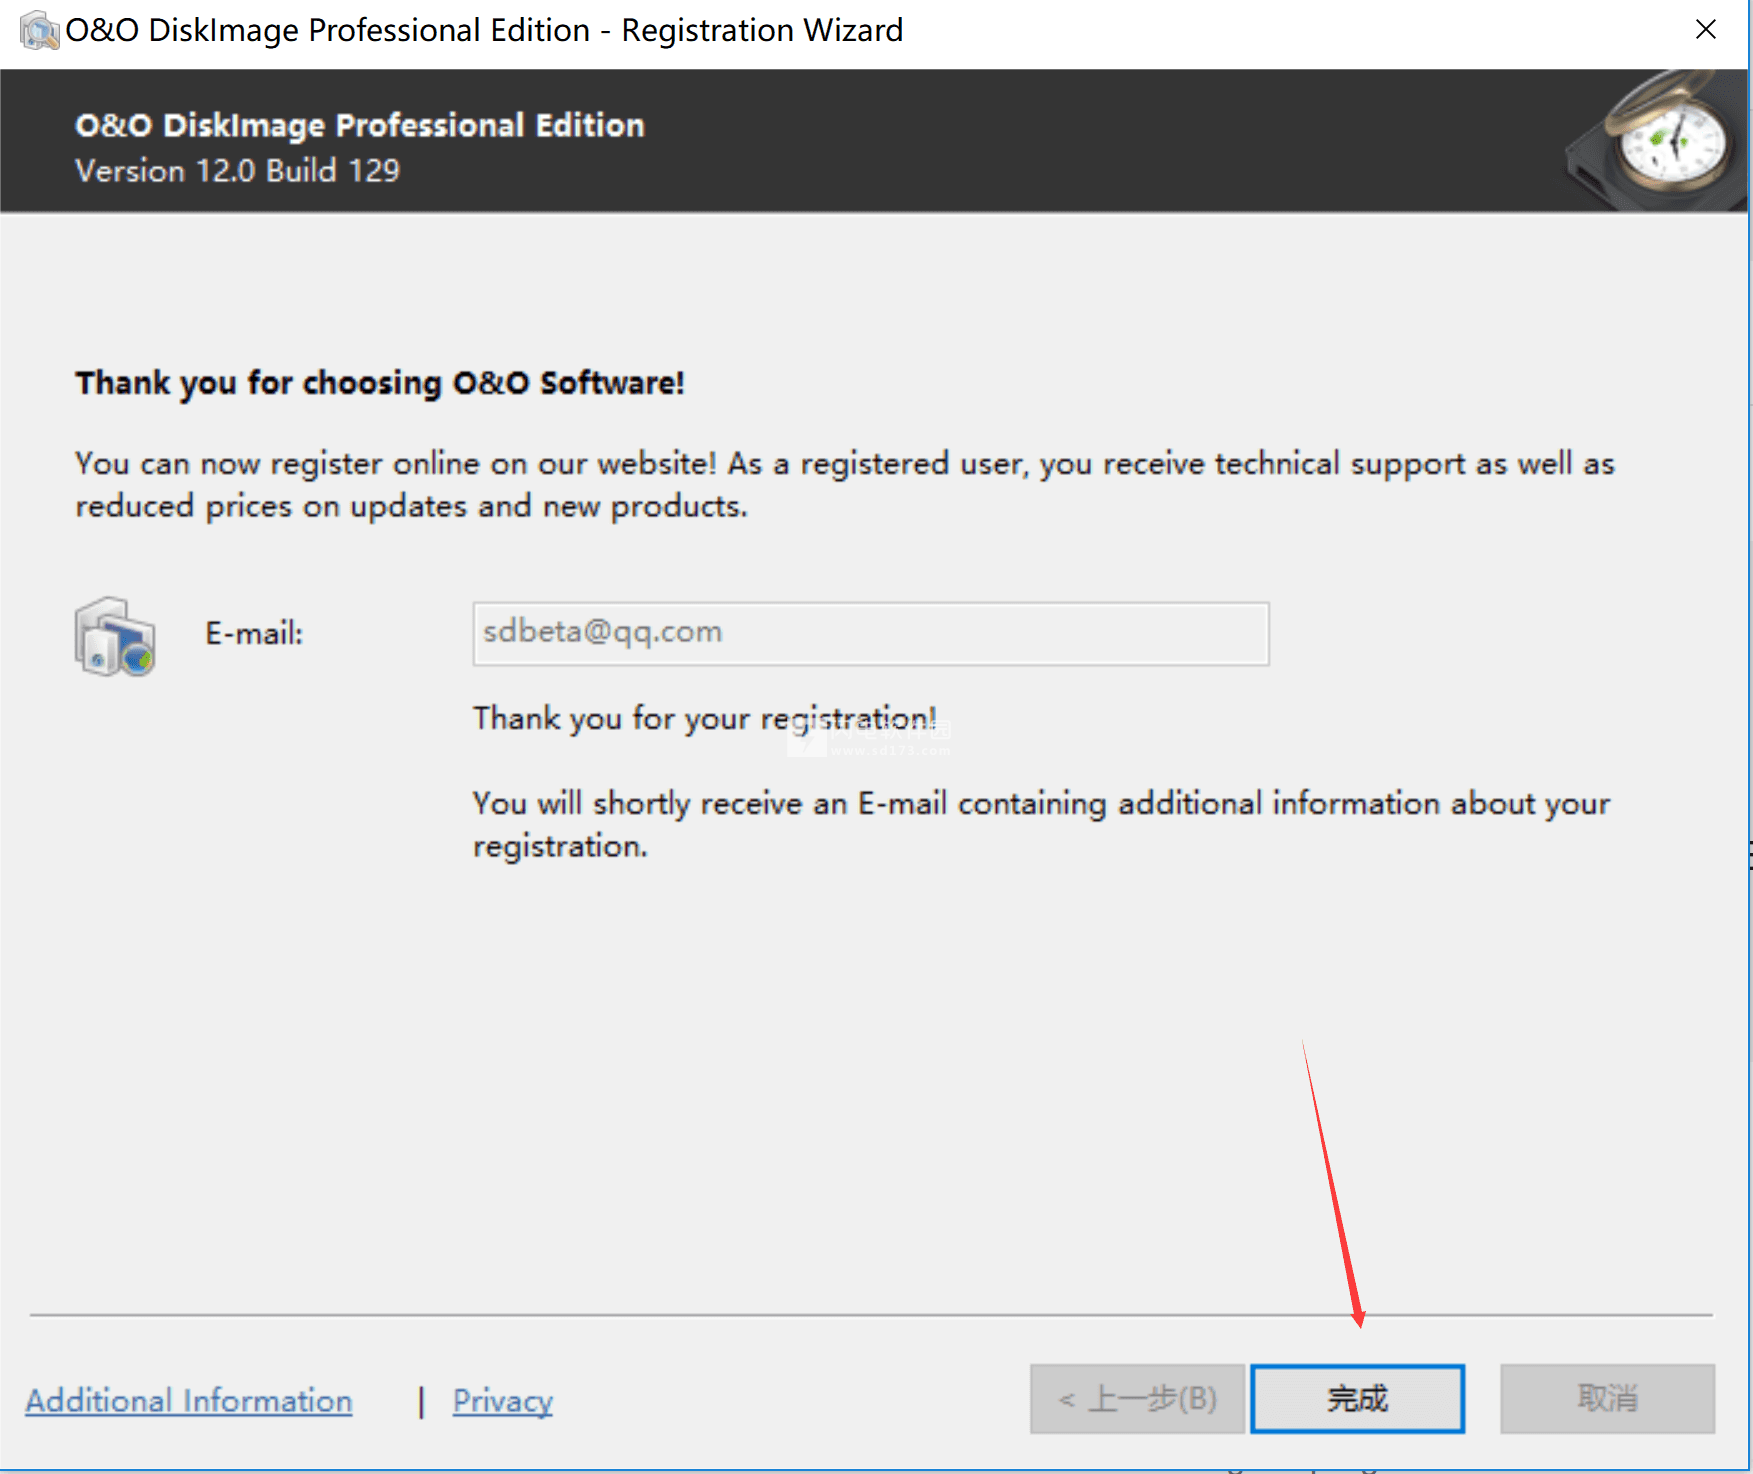Click the 'Version 12.0 Build 129' text

tap(238, 171)
